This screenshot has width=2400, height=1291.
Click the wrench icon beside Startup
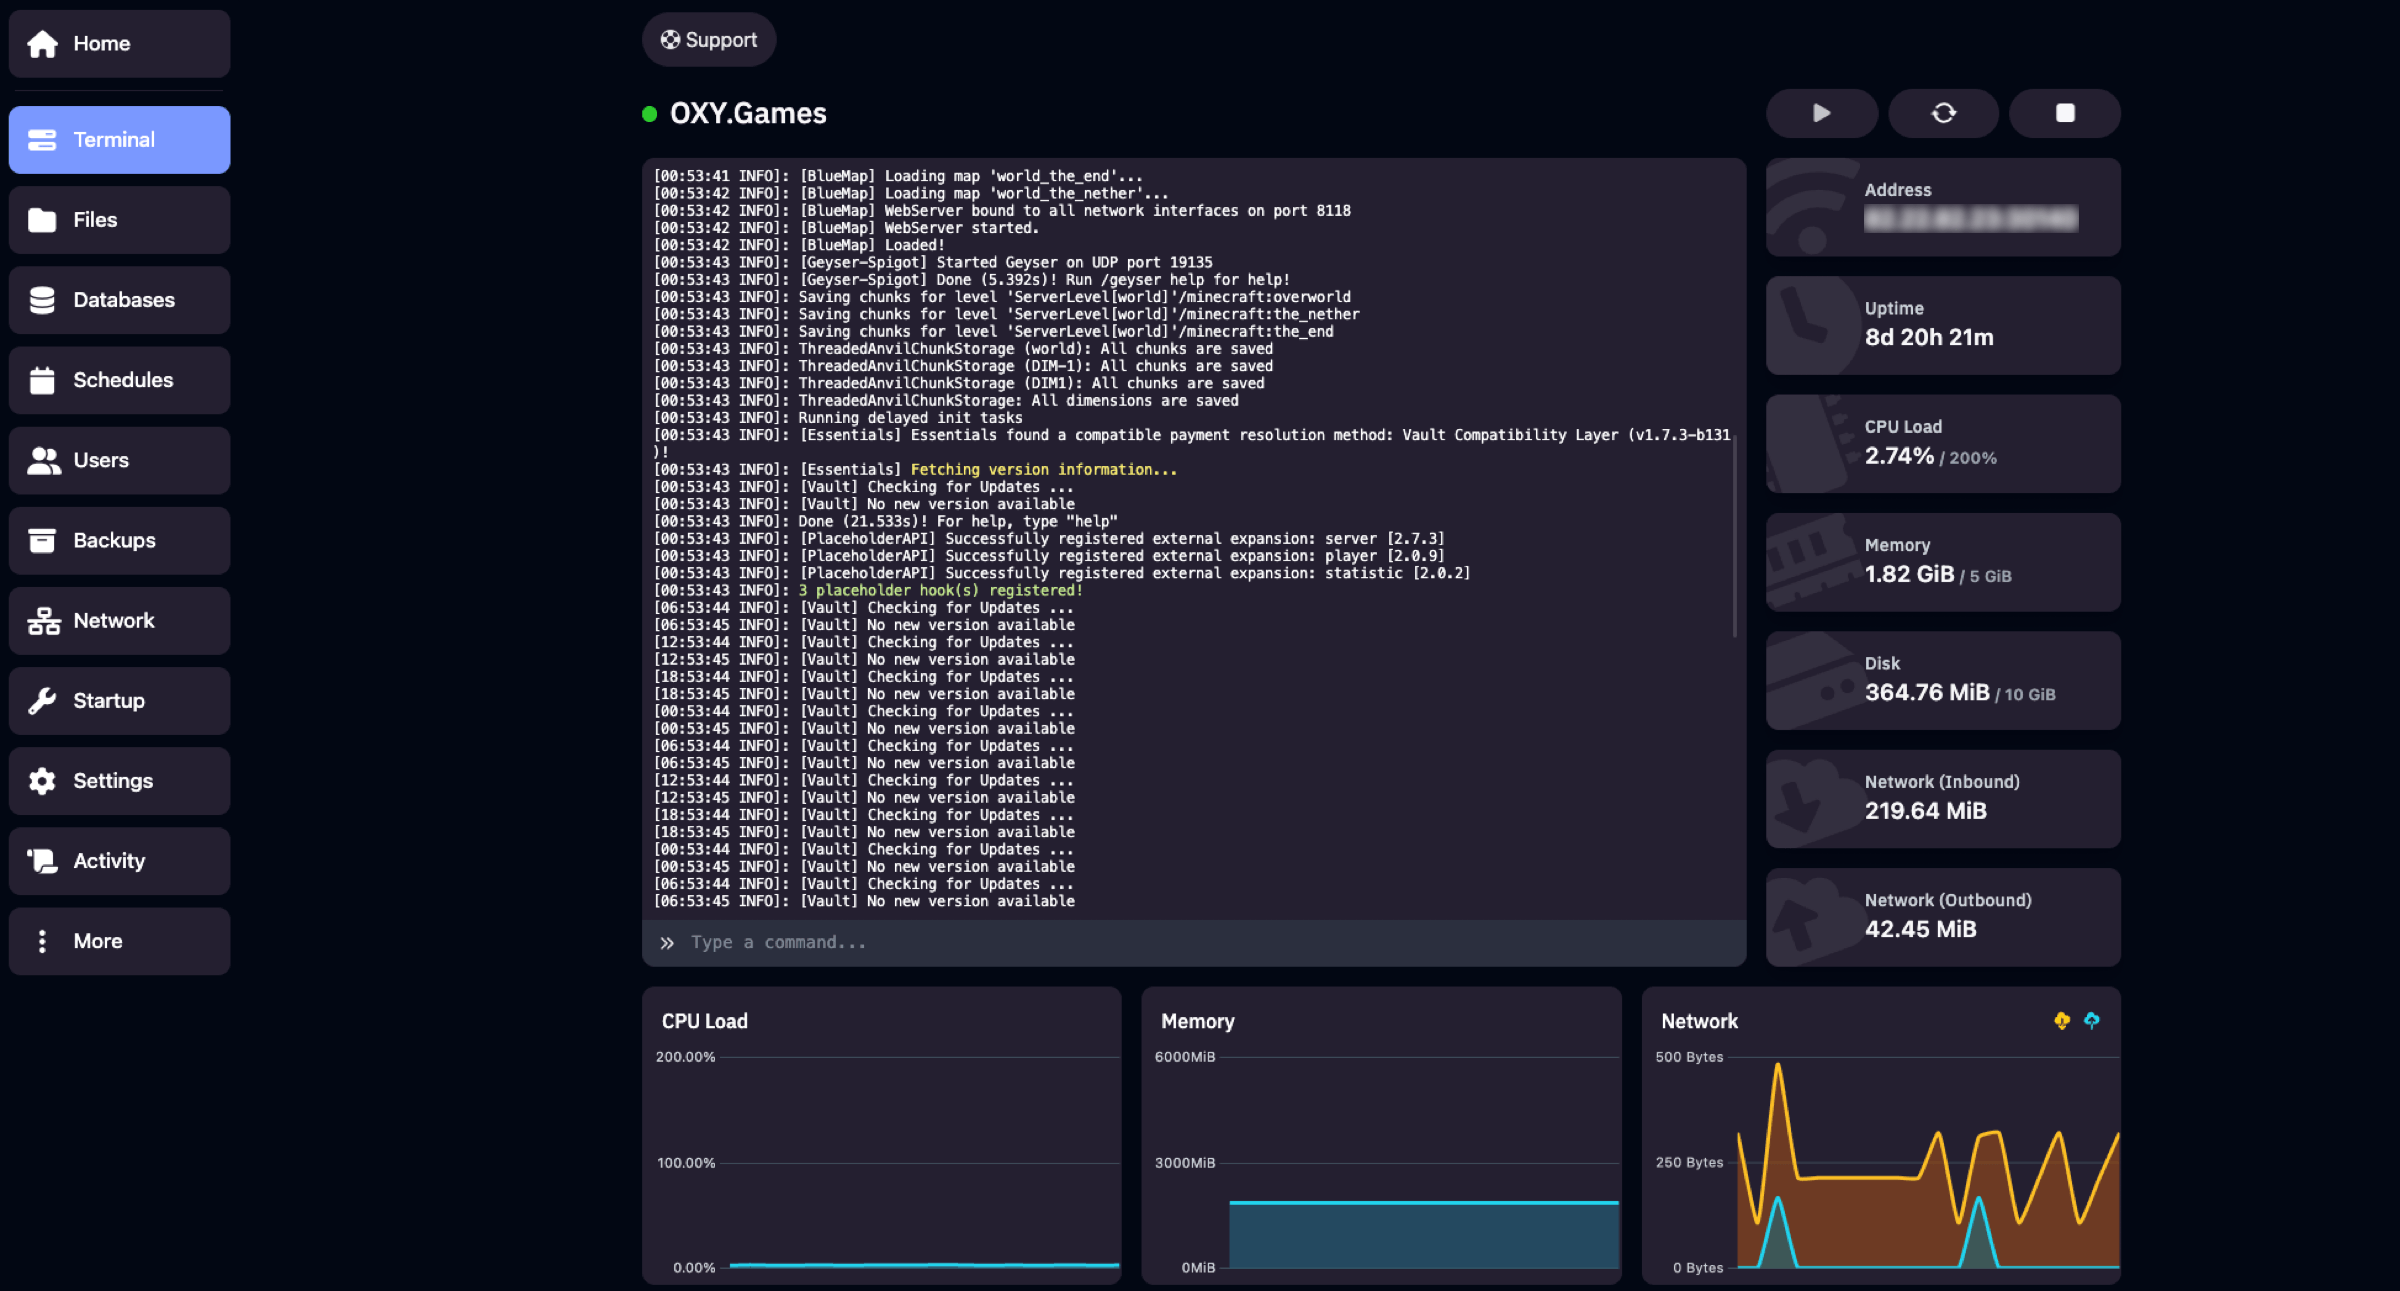pyautogui.click(x=42, y=700)
